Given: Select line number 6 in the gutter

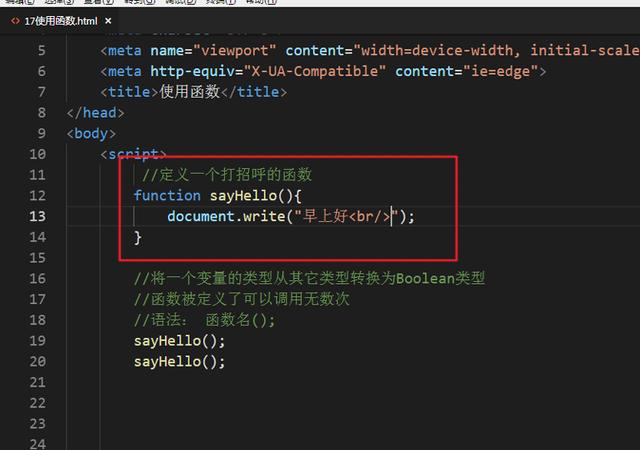Looking at the screenshot, I should coord(42,71).
